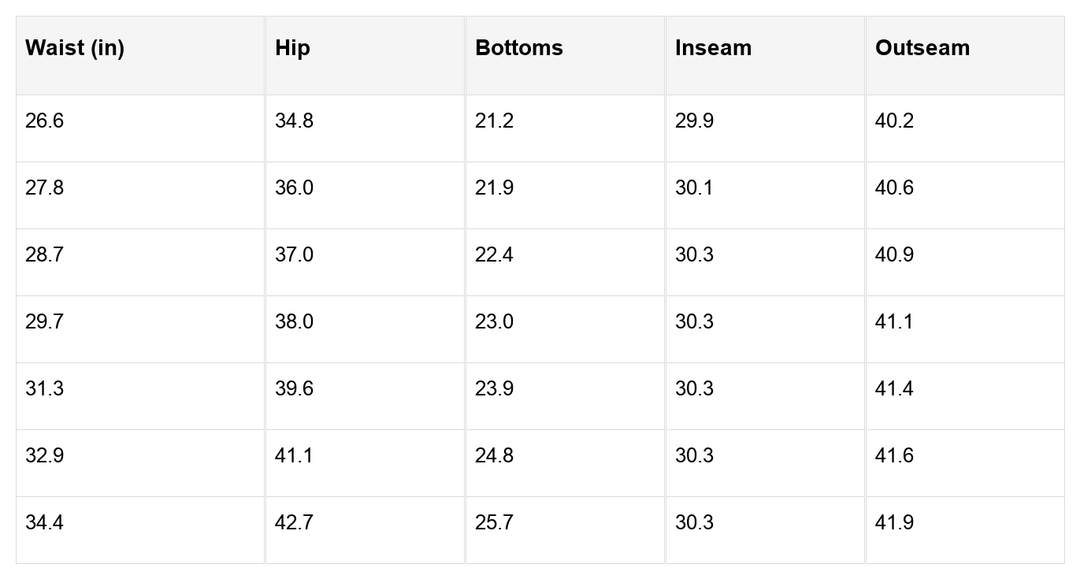Click the outseam cell 40.2

tap(894, 121)
